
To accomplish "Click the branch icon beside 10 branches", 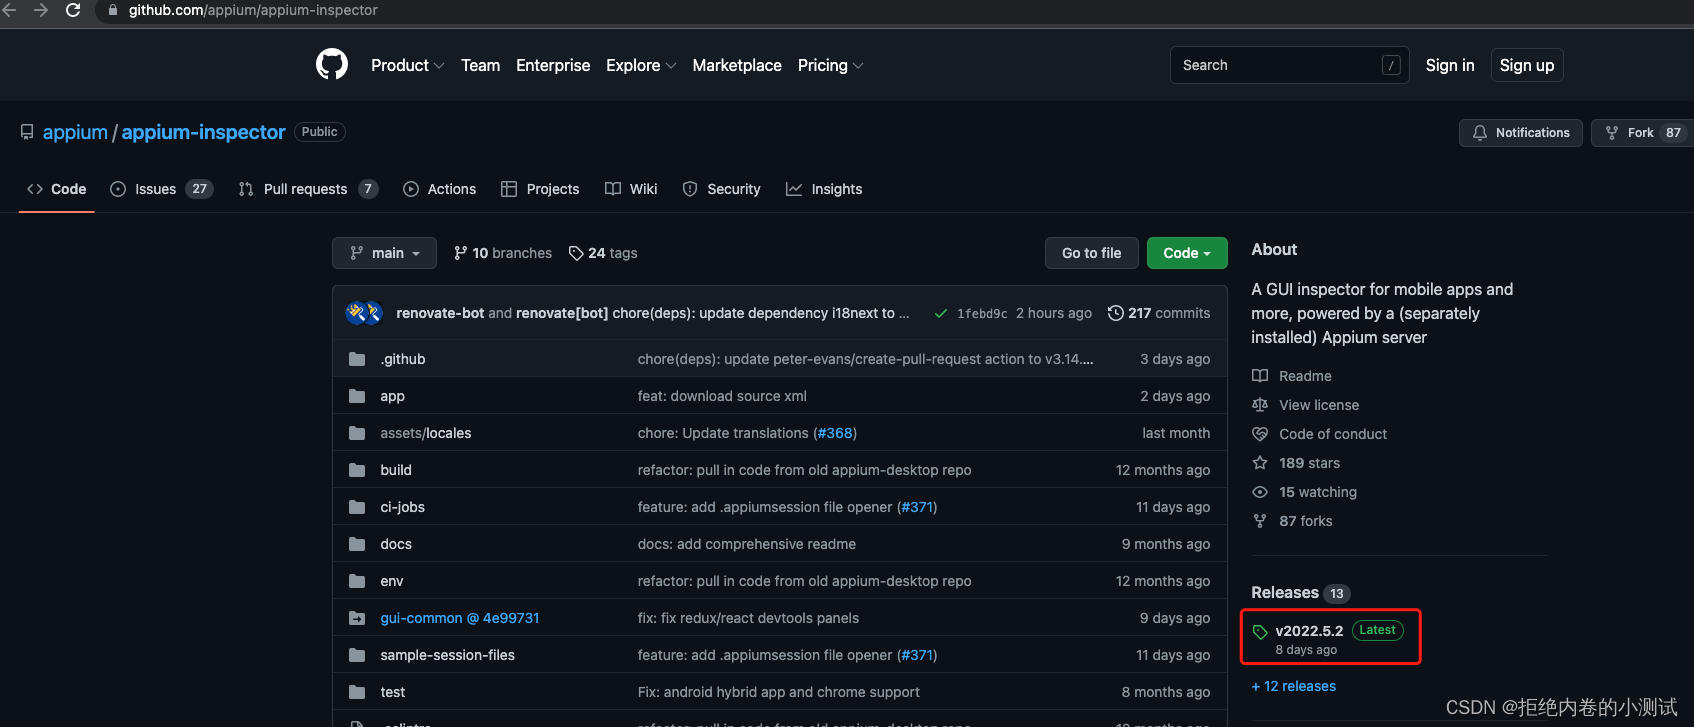I will (x=460, y=253).
